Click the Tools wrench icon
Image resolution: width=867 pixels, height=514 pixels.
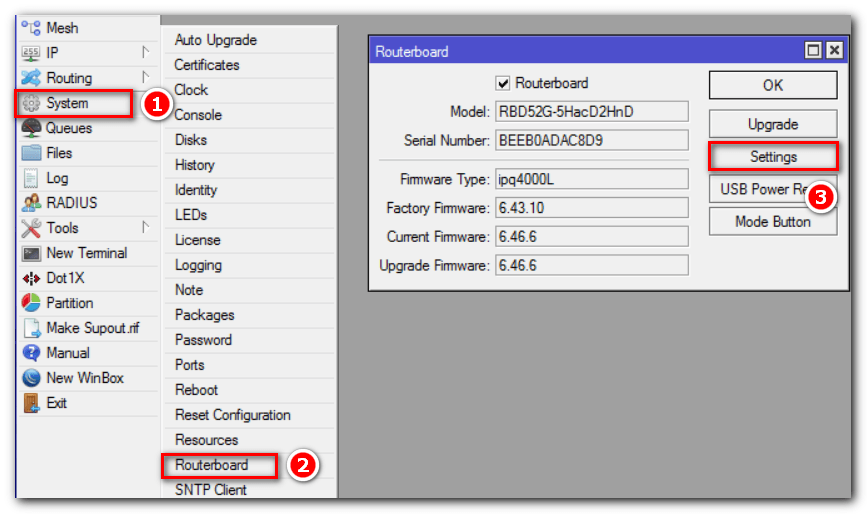click(x=31, y=228)
